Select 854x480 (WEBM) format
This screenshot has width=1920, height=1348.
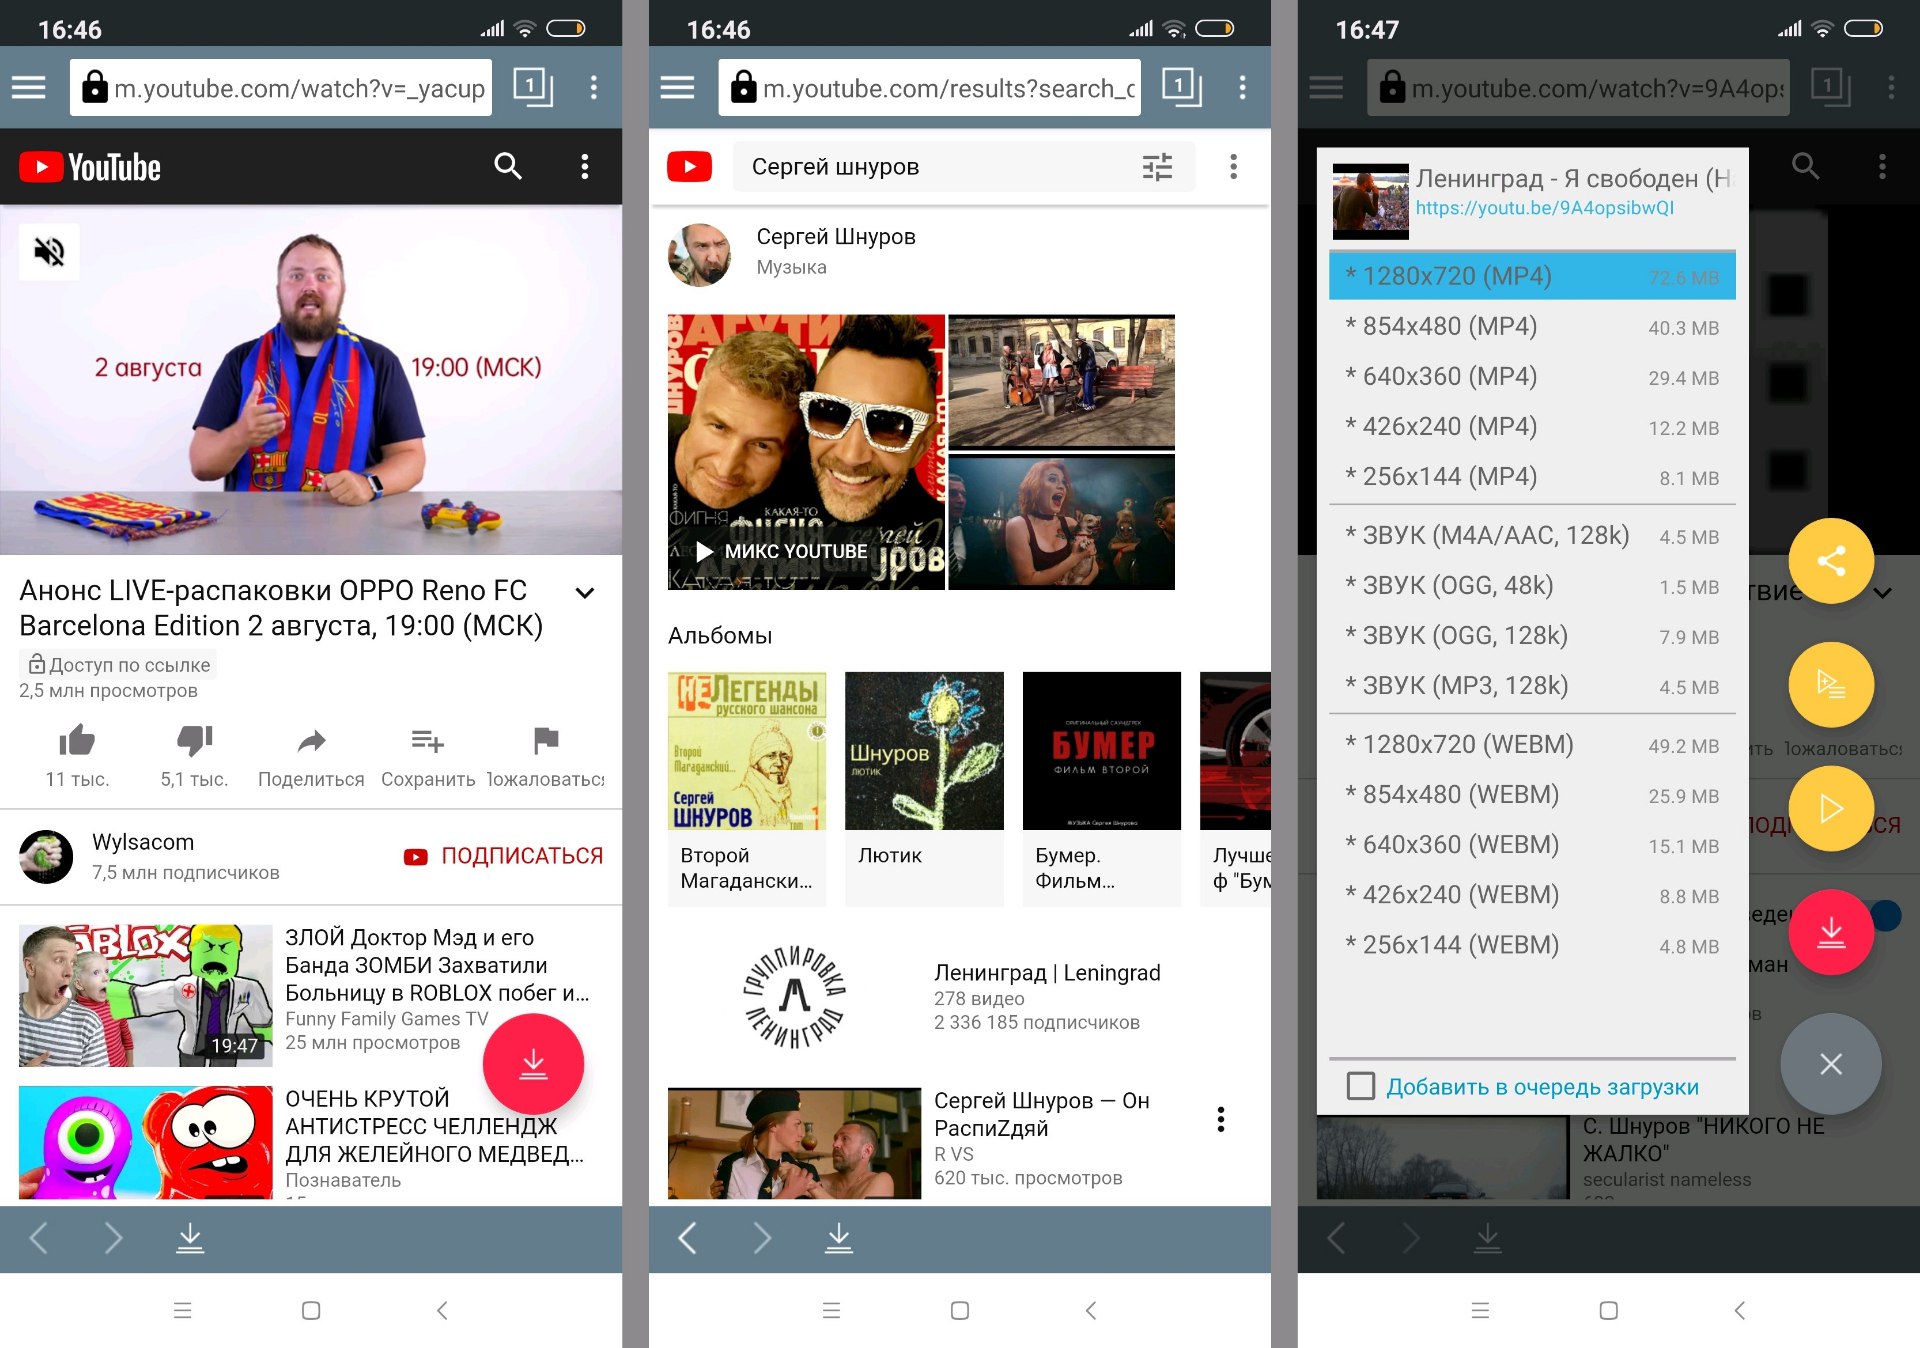coord(1532,794)
